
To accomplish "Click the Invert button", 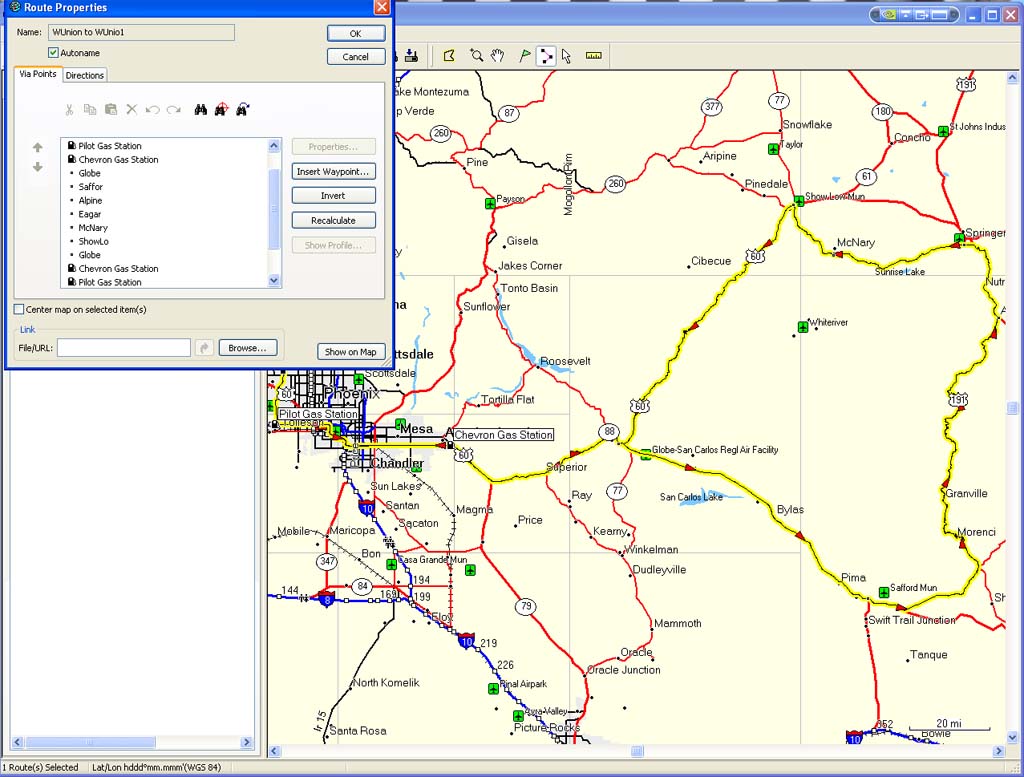I will (x=334, y=196).
